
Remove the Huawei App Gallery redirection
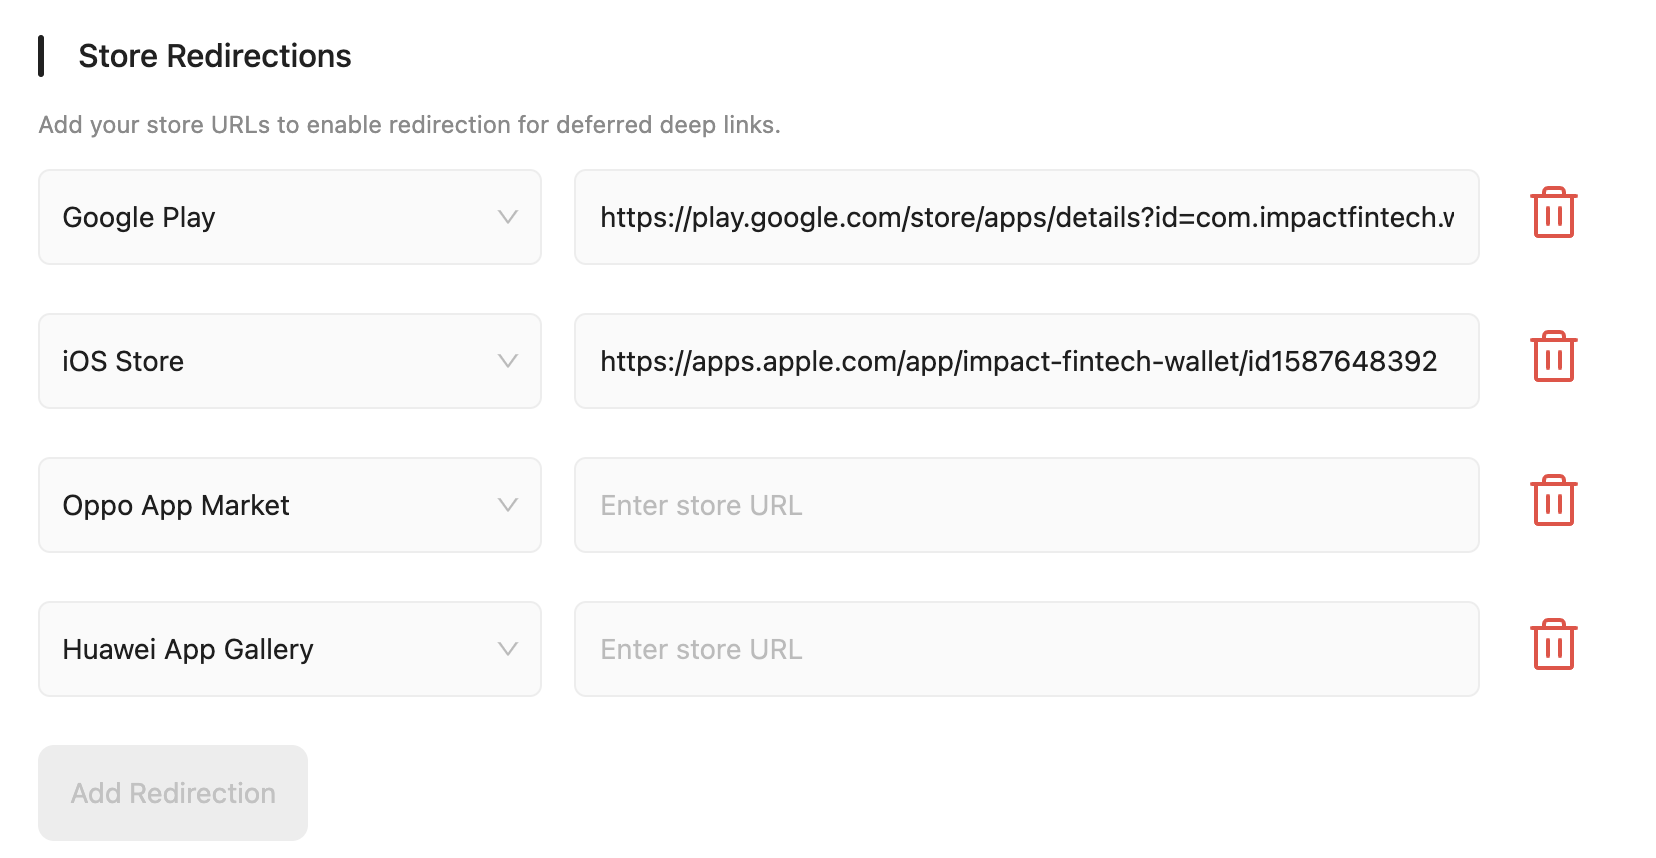tap(1553, 646)
